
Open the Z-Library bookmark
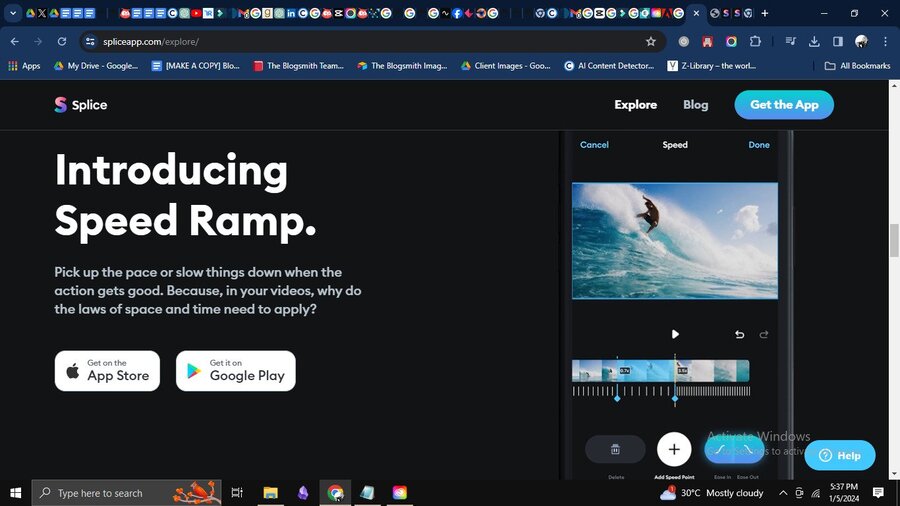click(712, 66)
